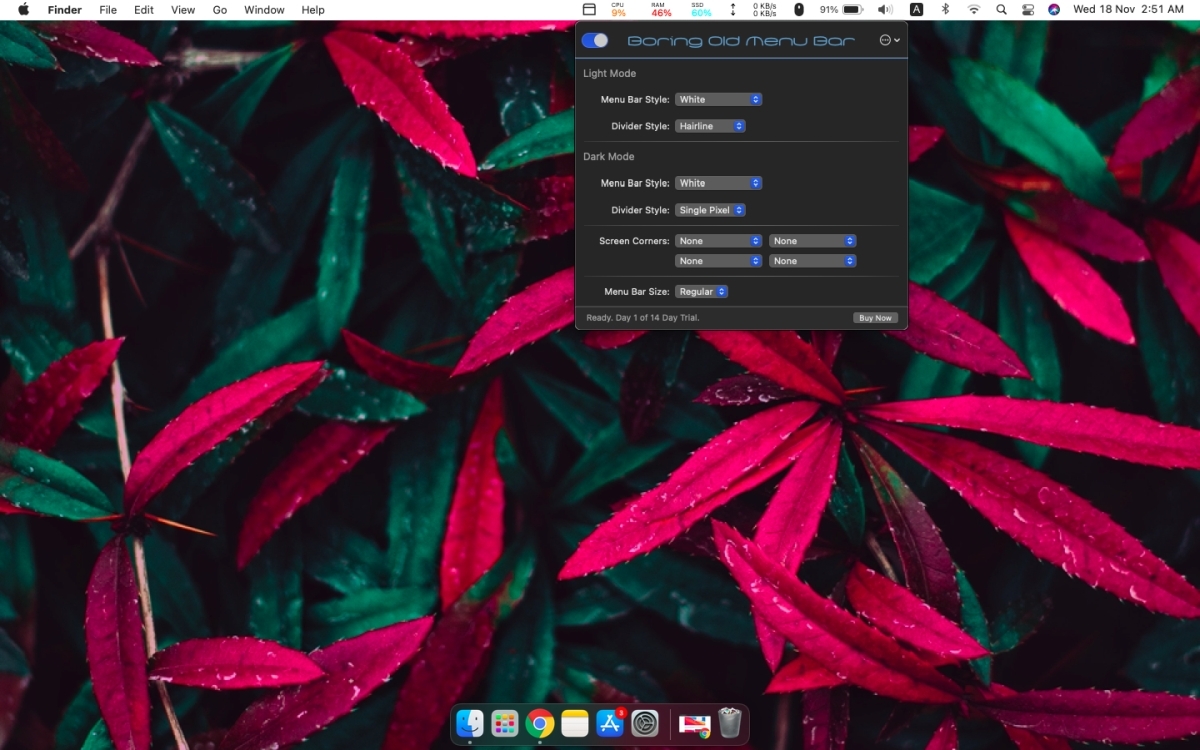Screen dimensions: 1200x750
Task: Open the Menu Bar Size popup showing Regular
Action: point(702,291)
